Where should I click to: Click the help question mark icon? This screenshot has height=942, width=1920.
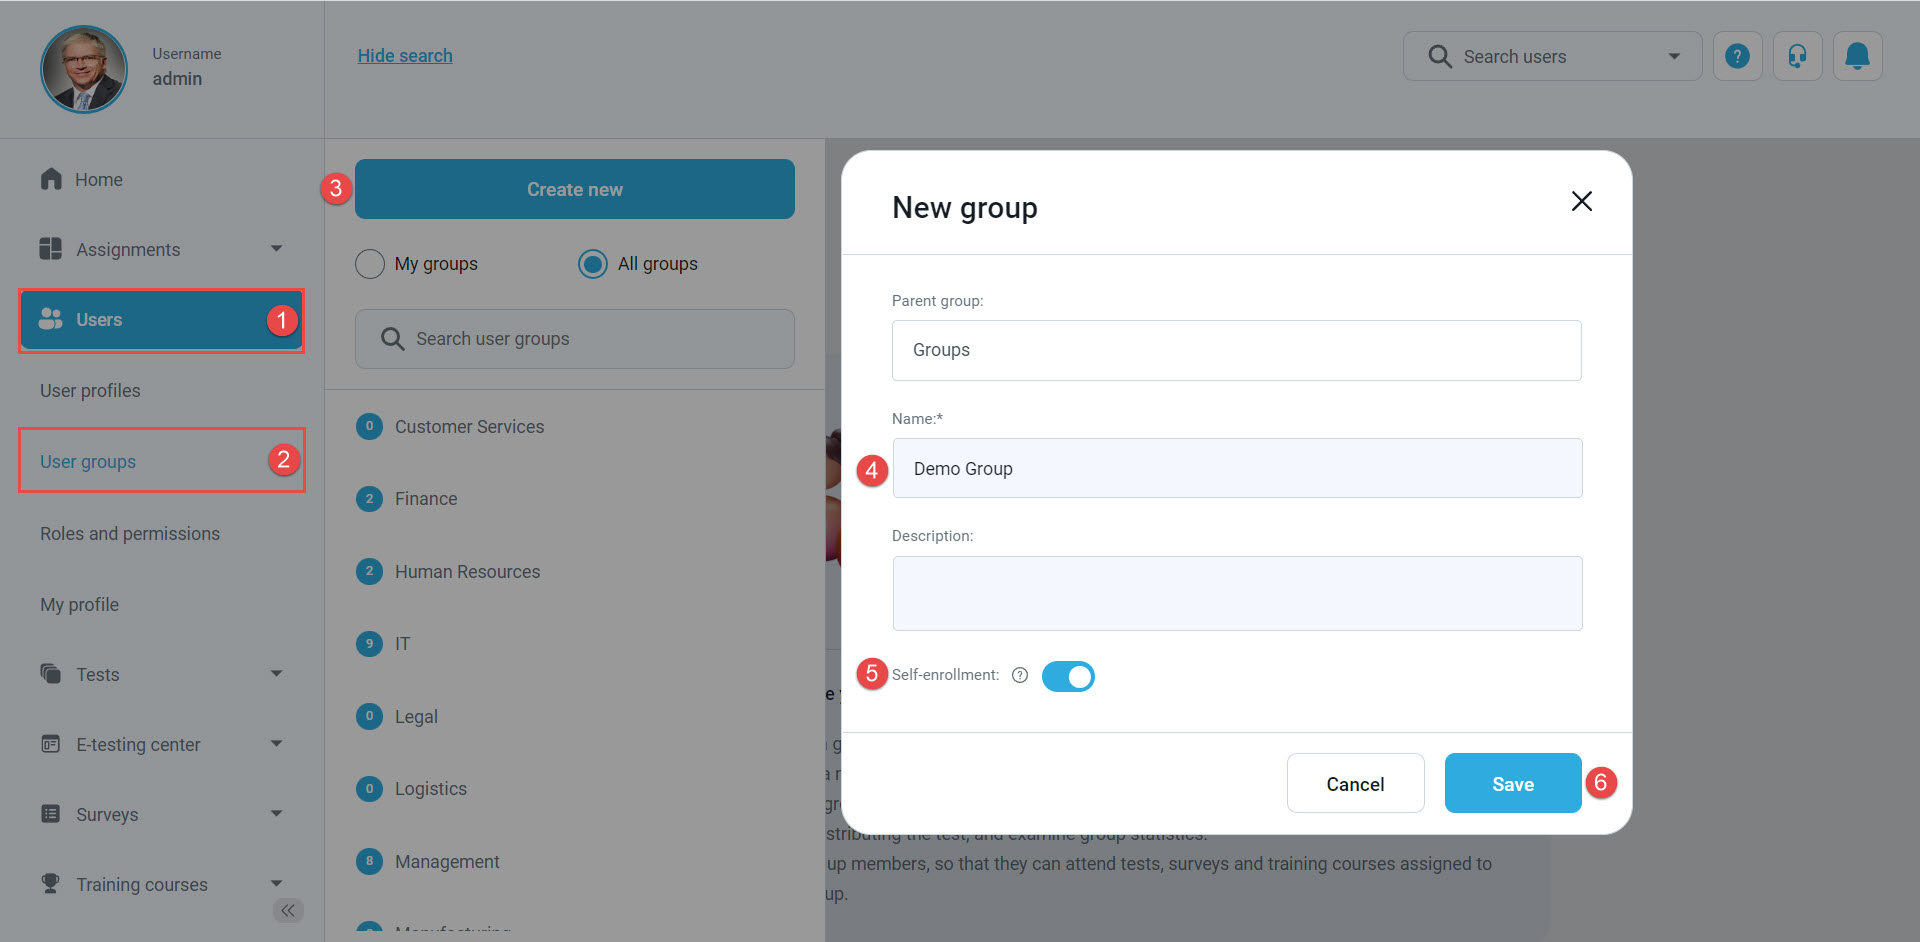(x=1737, y=56)
